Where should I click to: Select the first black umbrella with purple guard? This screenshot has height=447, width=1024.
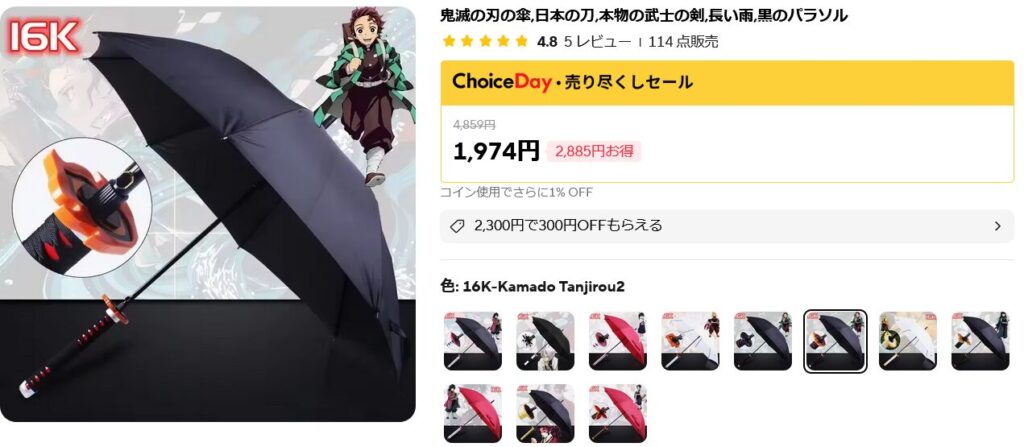click(473, 341)
